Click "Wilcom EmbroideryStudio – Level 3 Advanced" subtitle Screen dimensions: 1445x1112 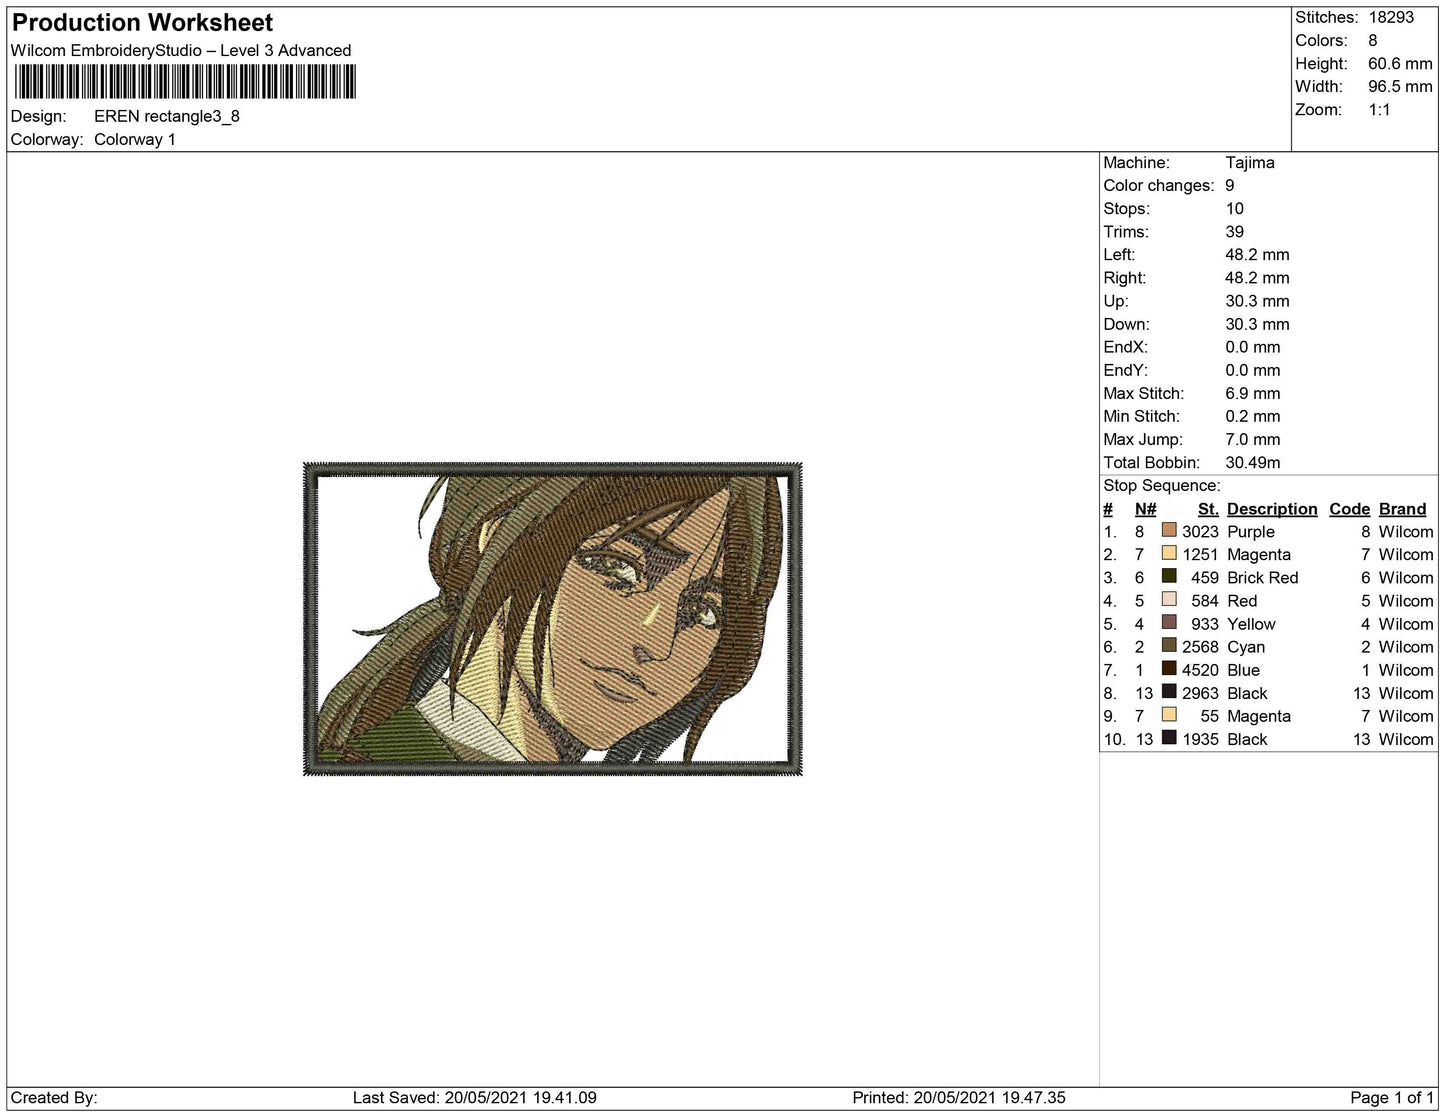(181, 50)
